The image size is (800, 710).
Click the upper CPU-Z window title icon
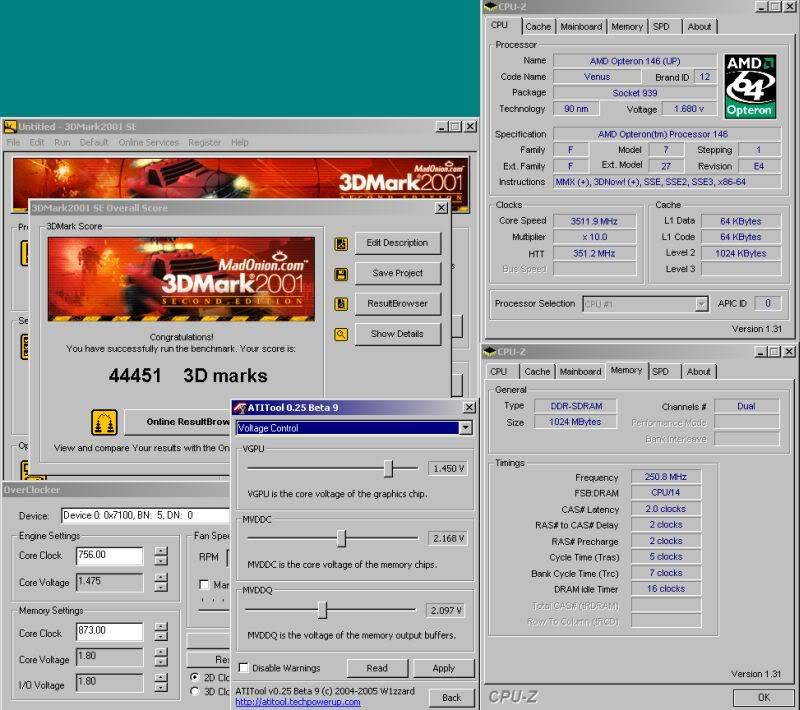click(x=490, y=6)
